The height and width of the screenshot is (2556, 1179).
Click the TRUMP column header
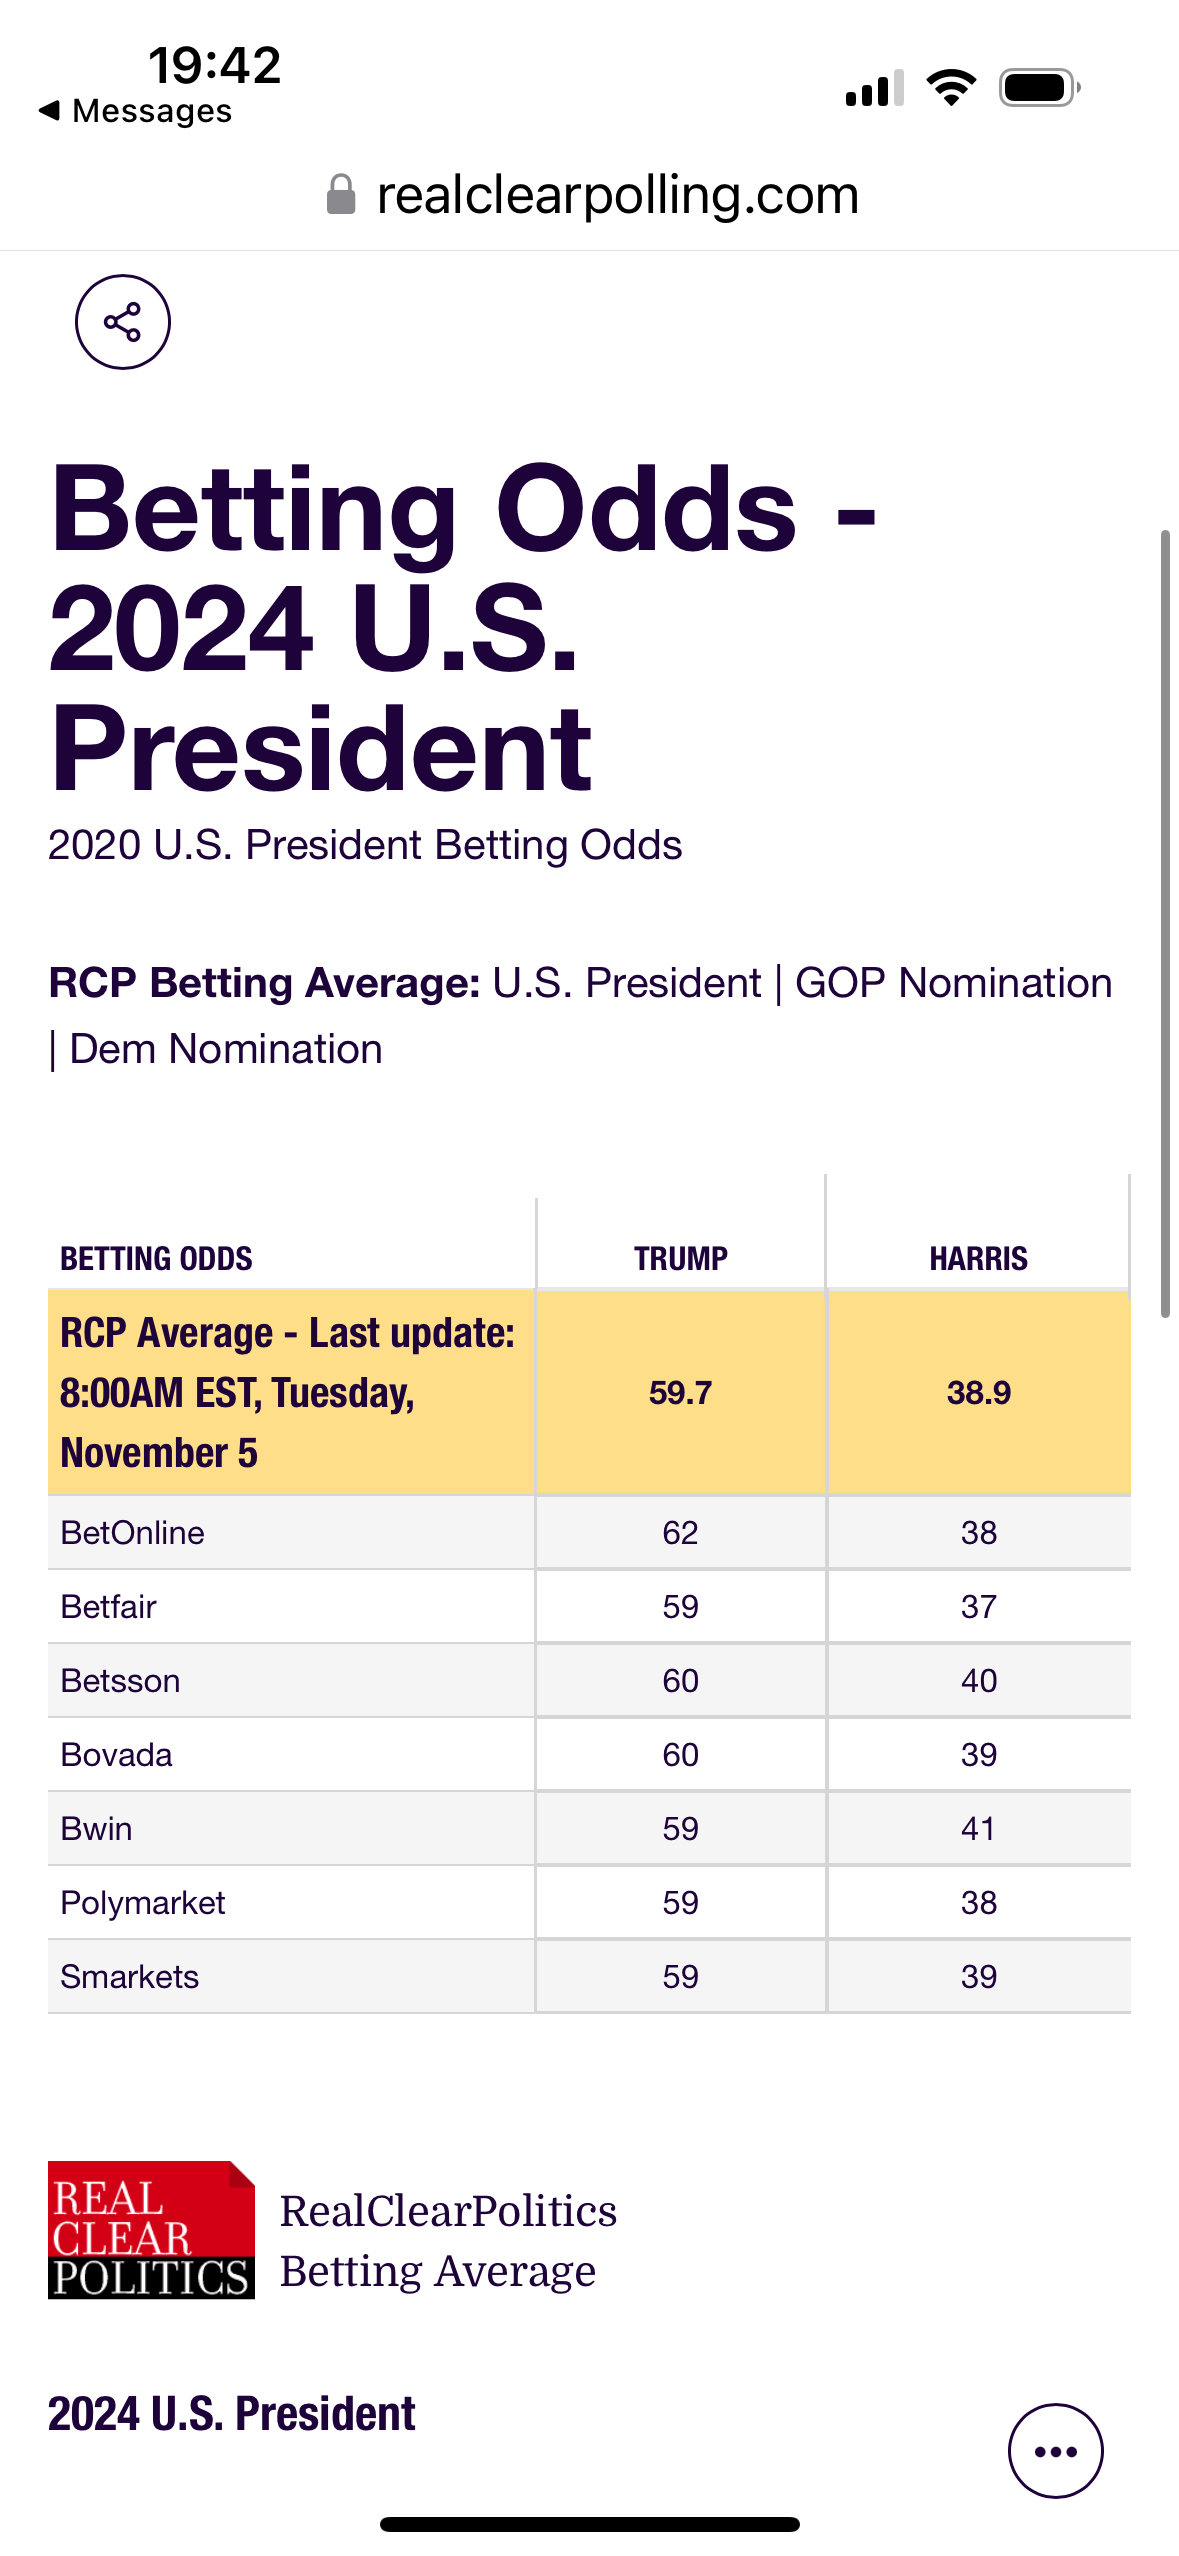(x=681, y=1258)
